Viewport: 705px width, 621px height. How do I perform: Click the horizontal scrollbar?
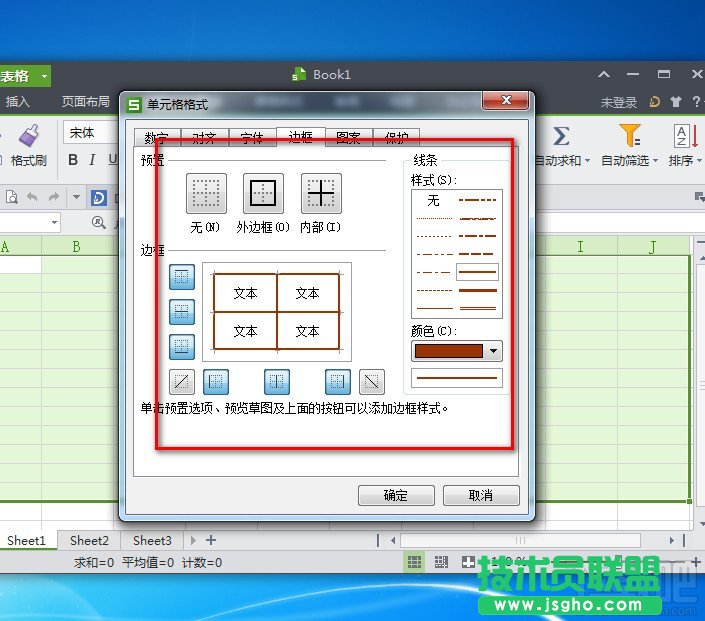coord(520,540)
